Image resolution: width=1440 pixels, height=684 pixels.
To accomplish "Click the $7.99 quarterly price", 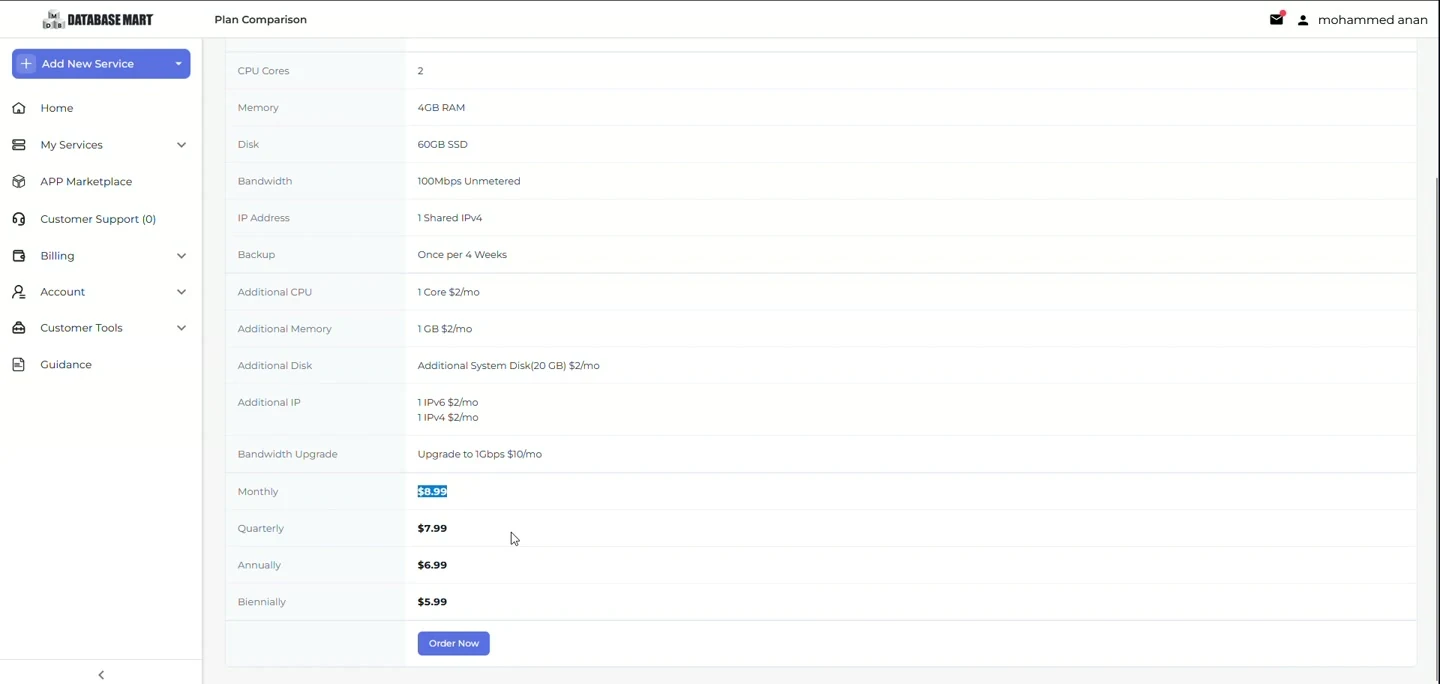I will 432,528.
